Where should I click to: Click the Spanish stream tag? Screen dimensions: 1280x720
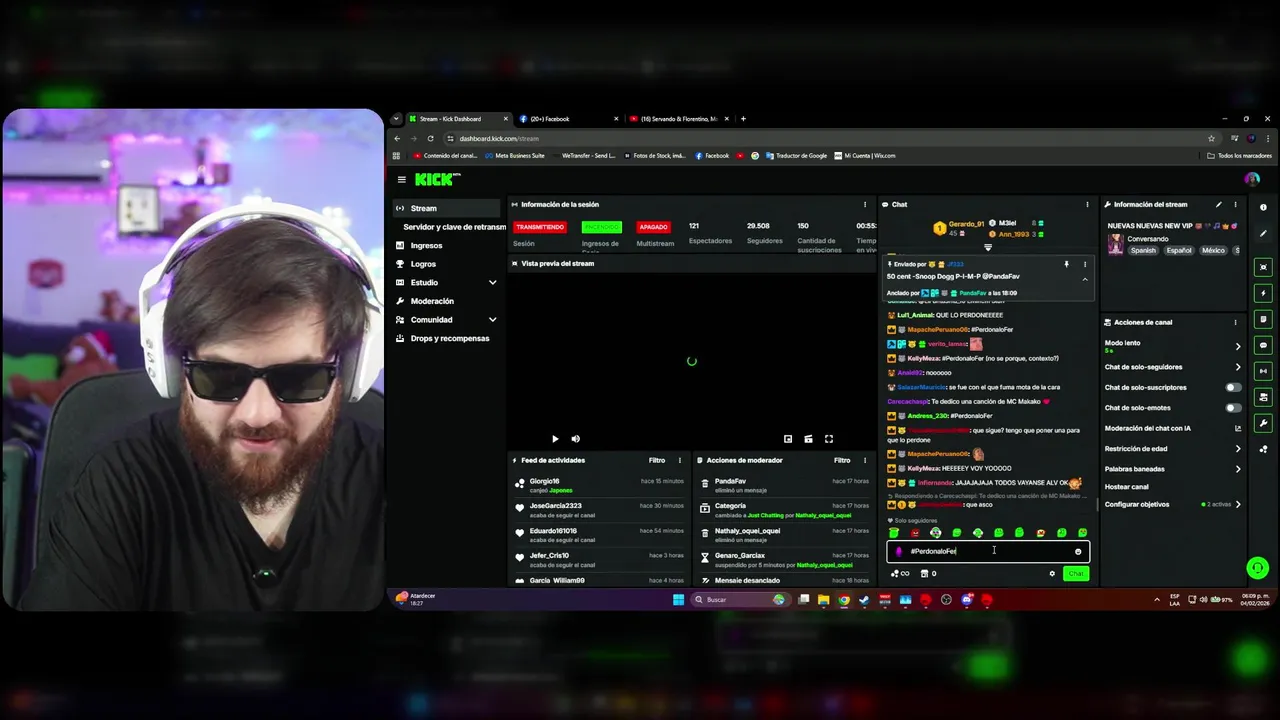click(1143, 251)
